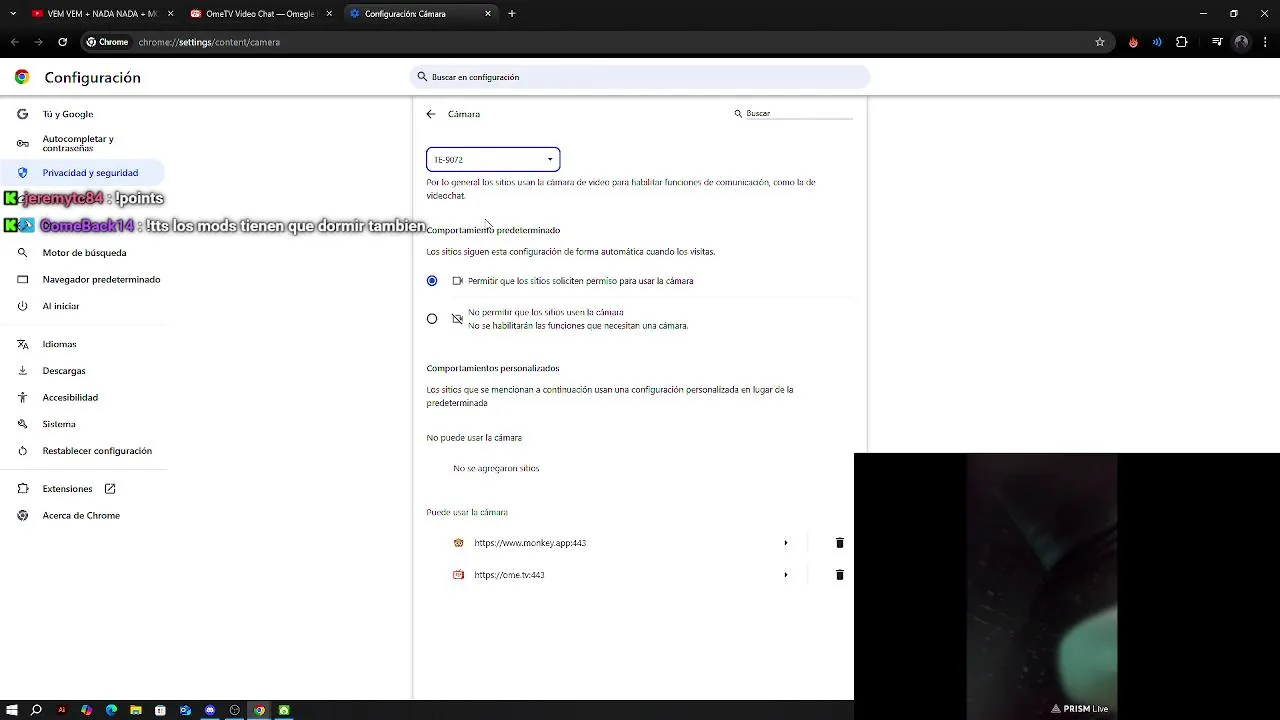
Task: Expand the https://www.monkey.app:443 site details arrow
Action: (x=786, y=543)
